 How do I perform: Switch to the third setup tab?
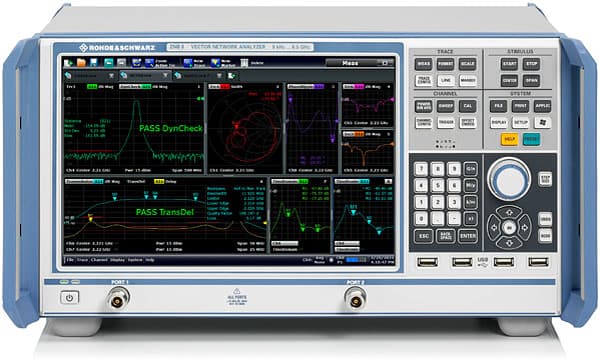click(x=198, y=76)
